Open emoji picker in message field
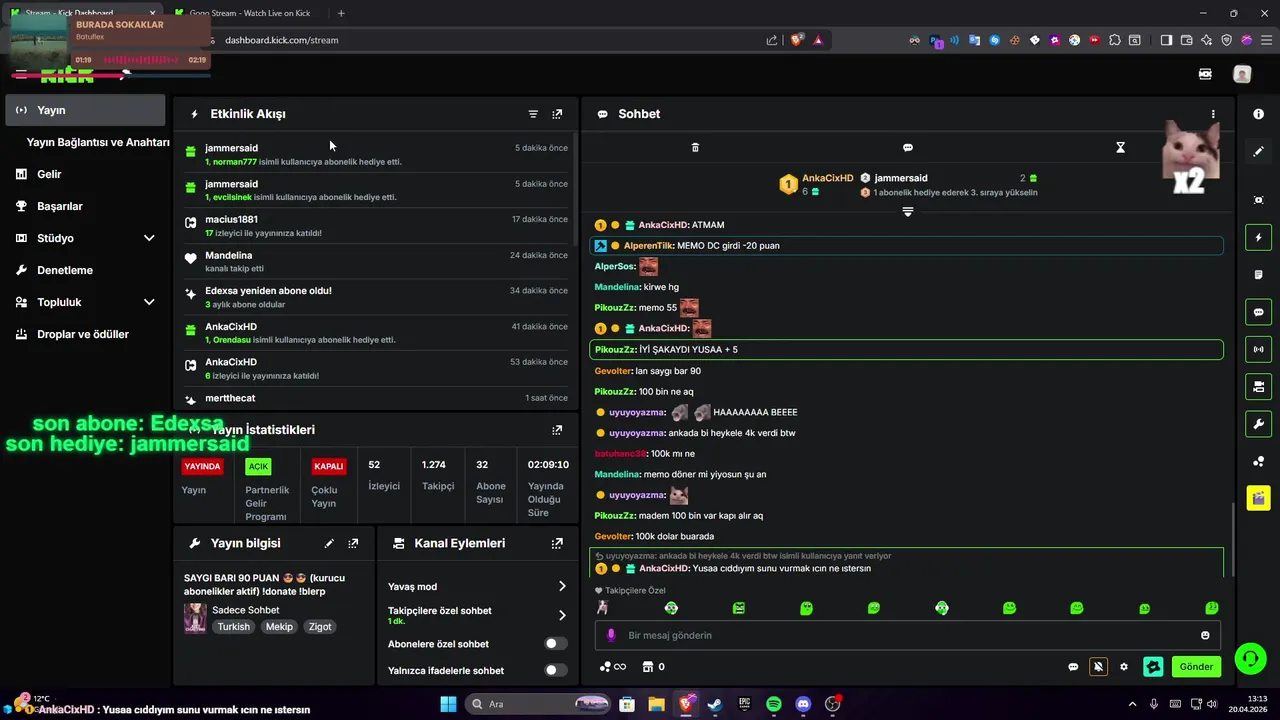 click(x=1205, y=635)
